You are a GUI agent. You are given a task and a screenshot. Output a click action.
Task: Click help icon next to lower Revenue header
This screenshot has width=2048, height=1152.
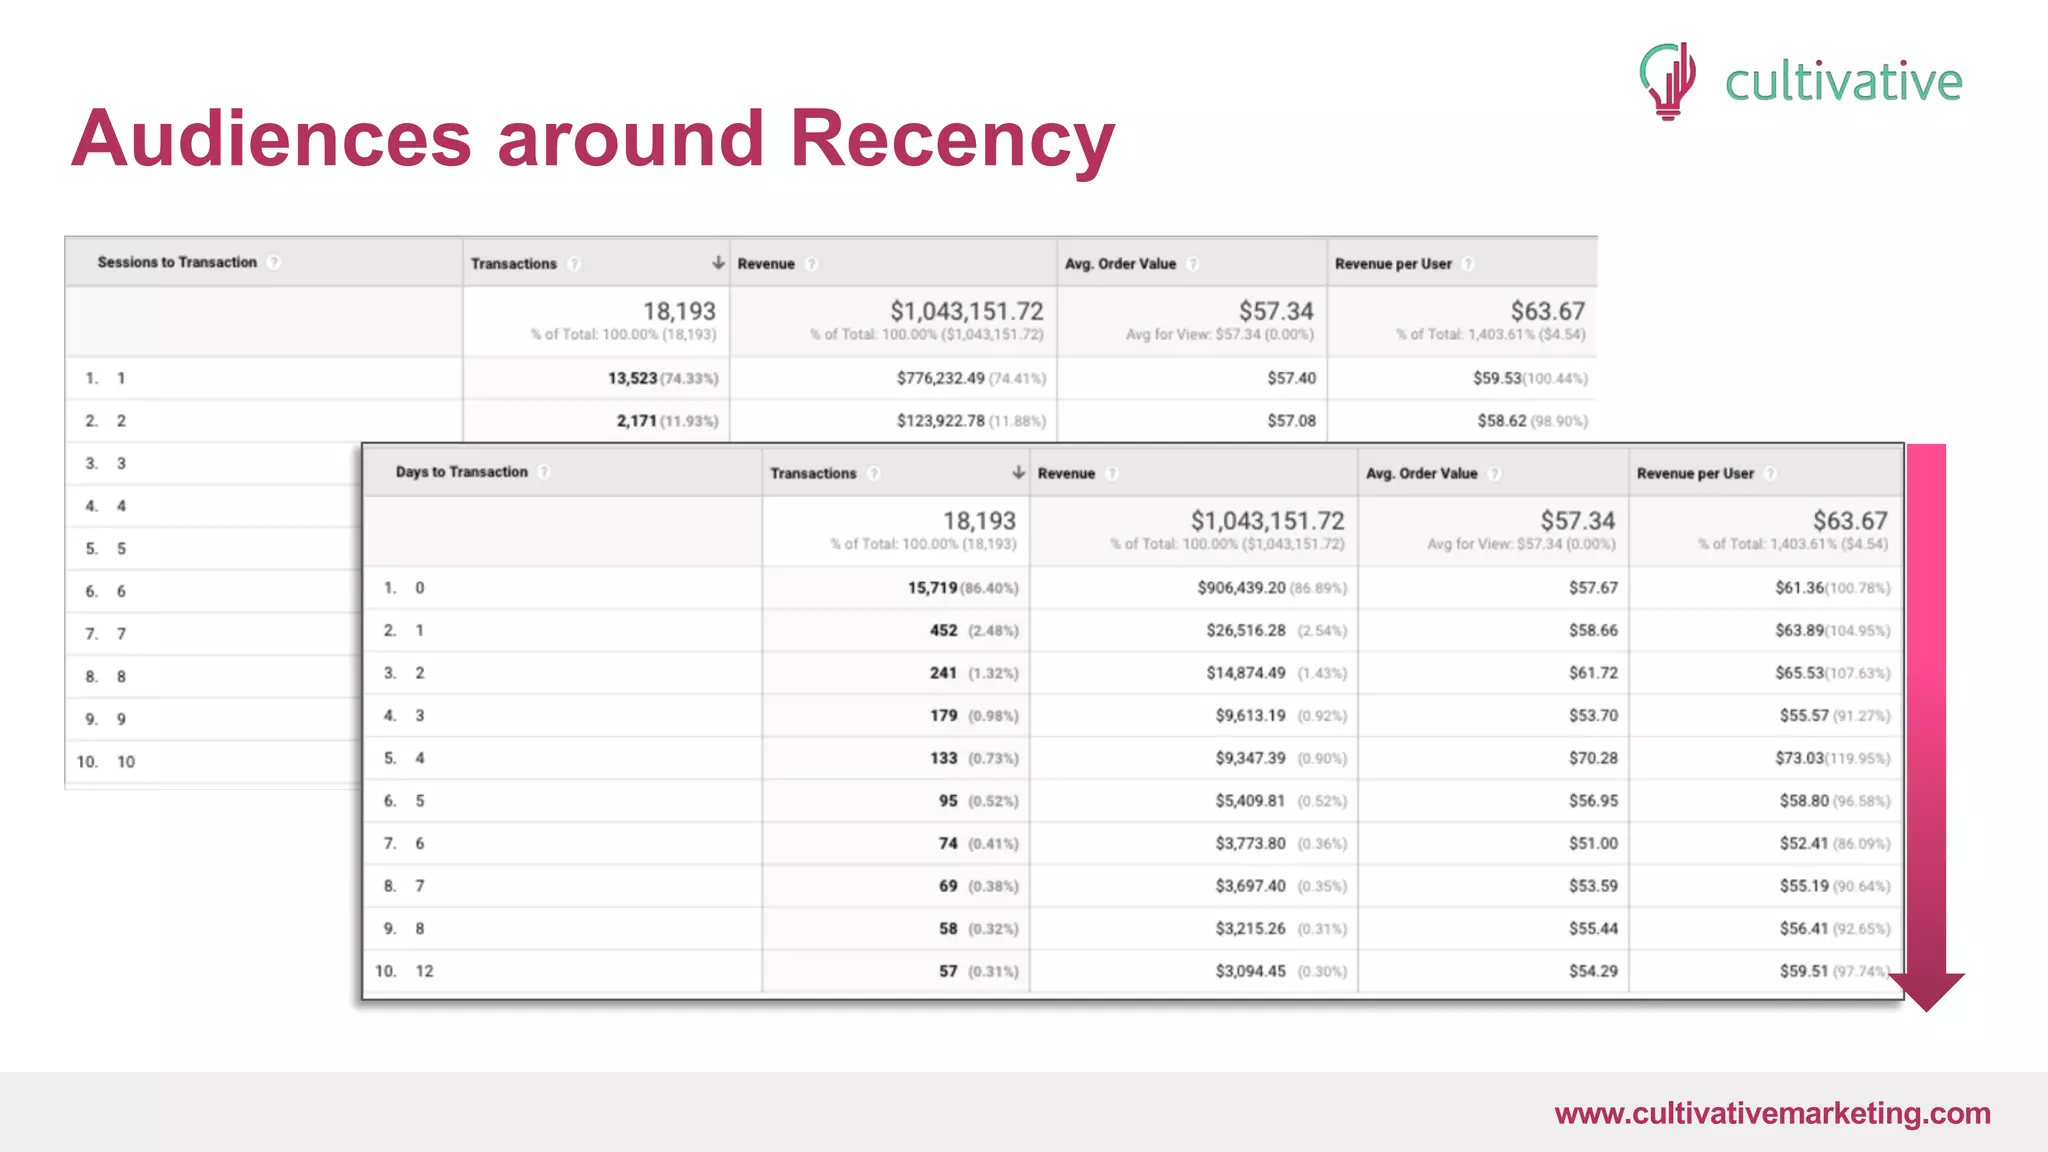(x=1112, y=474)
